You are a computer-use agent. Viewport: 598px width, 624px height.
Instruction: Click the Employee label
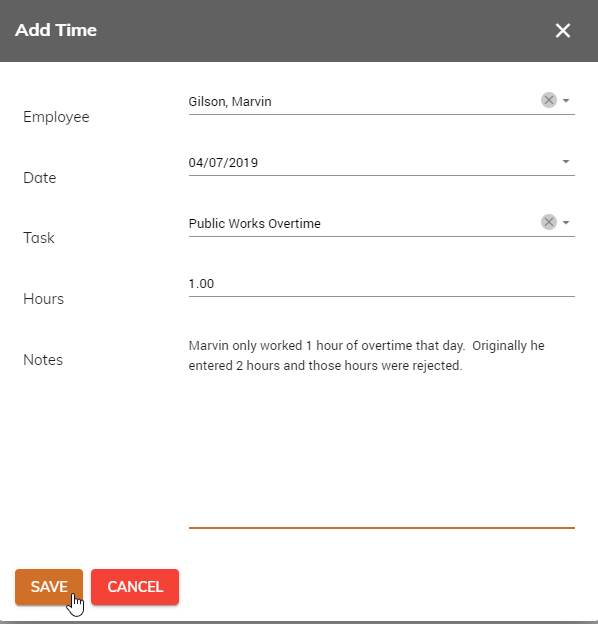click(x=56, y=117)
